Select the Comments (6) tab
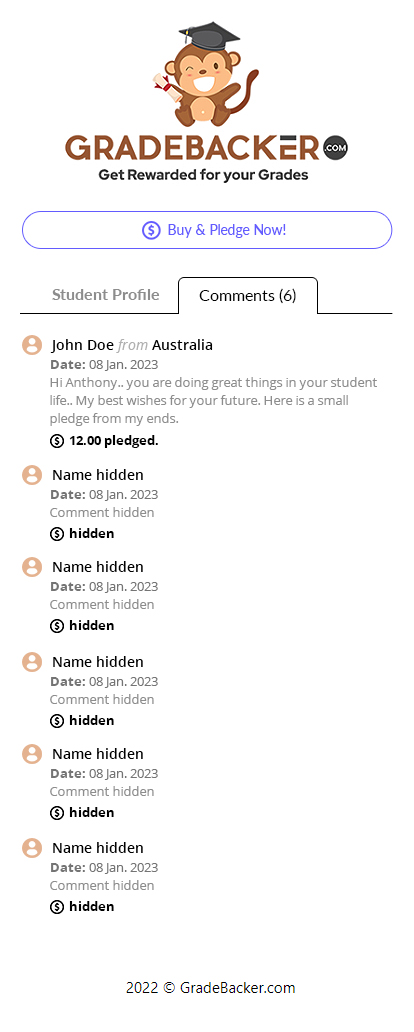414x1032 pixels. pyautogui.click(x=248, y=296)
